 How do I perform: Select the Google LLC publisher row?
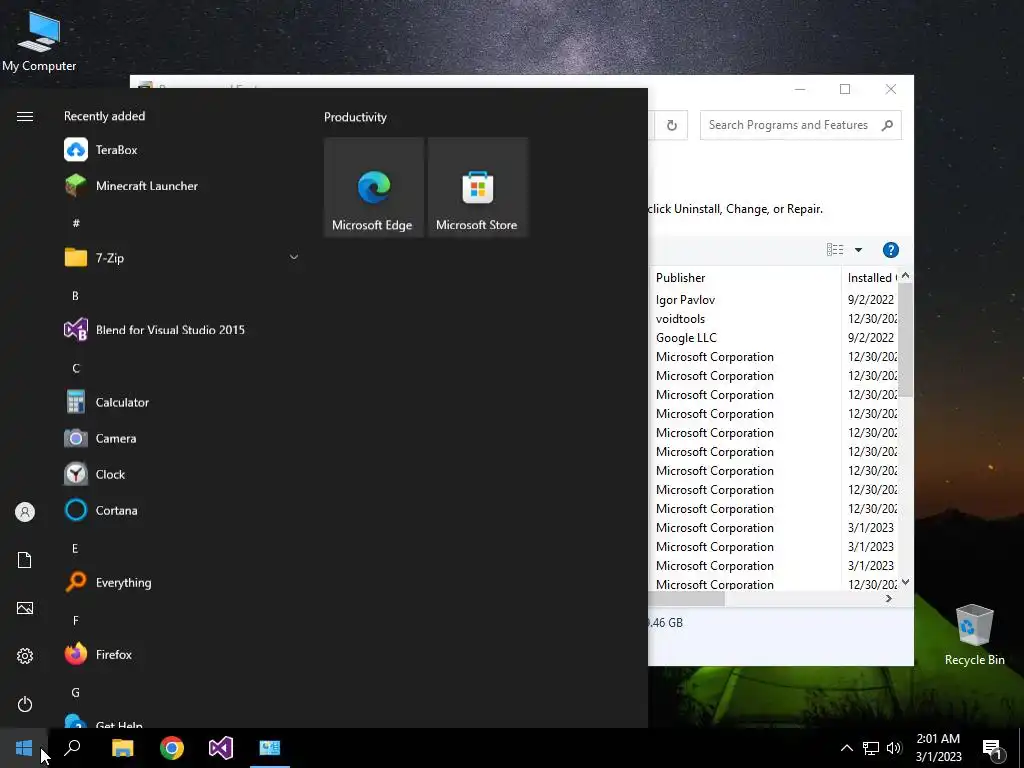point(686,338)
